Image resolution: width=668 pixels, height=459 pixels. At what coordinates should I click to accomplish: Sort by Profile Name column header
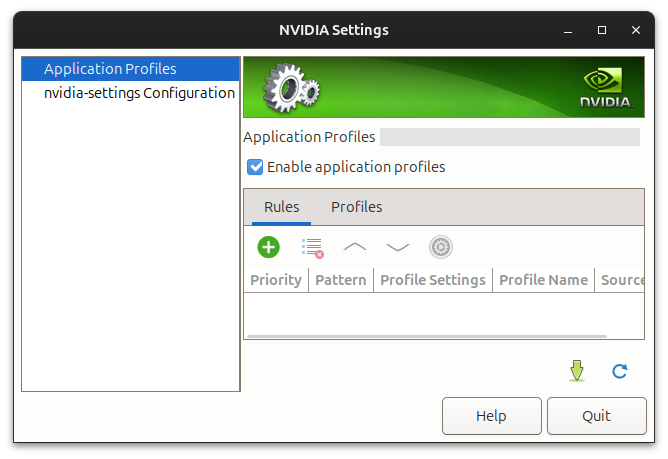pos(544,280)
